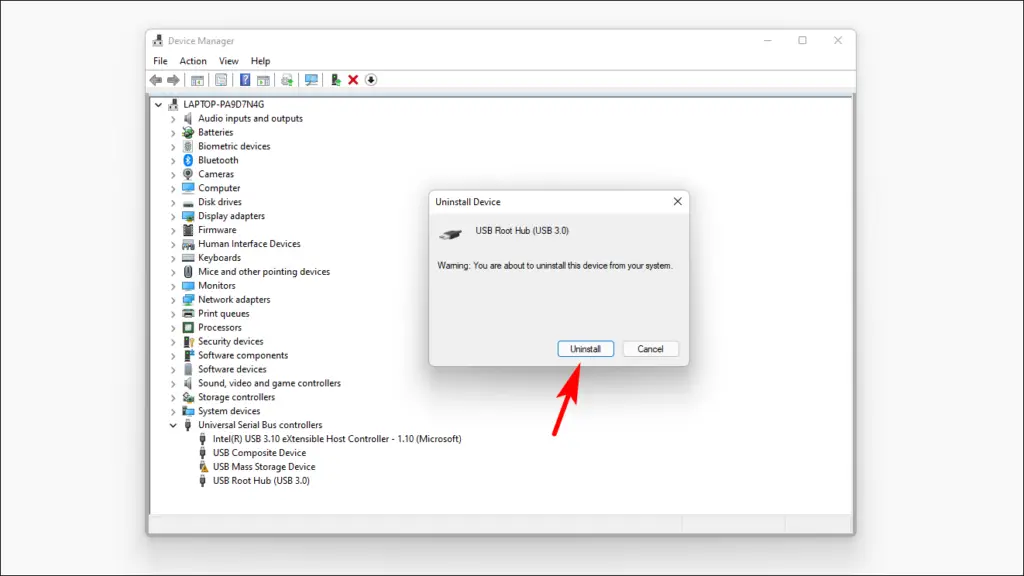Confirm with the Uninstall button
Screen dimensions: 1024x576
586,349
